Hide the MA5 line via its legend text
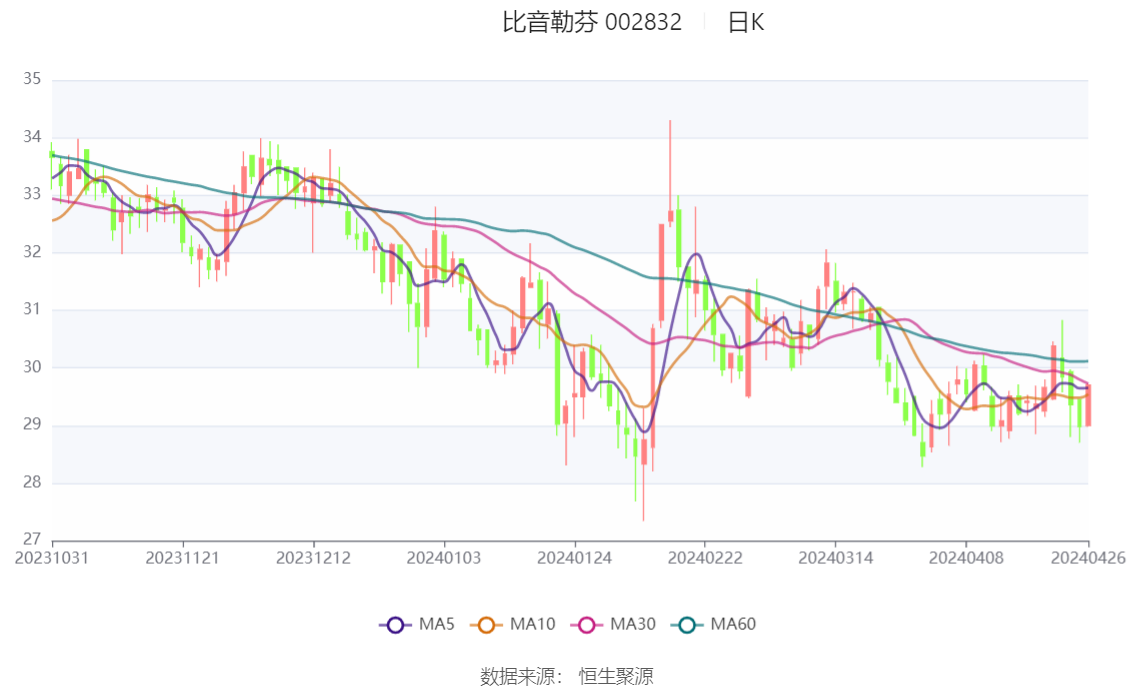Screen dimensions: 1134x689 click(x=437, y=625)
